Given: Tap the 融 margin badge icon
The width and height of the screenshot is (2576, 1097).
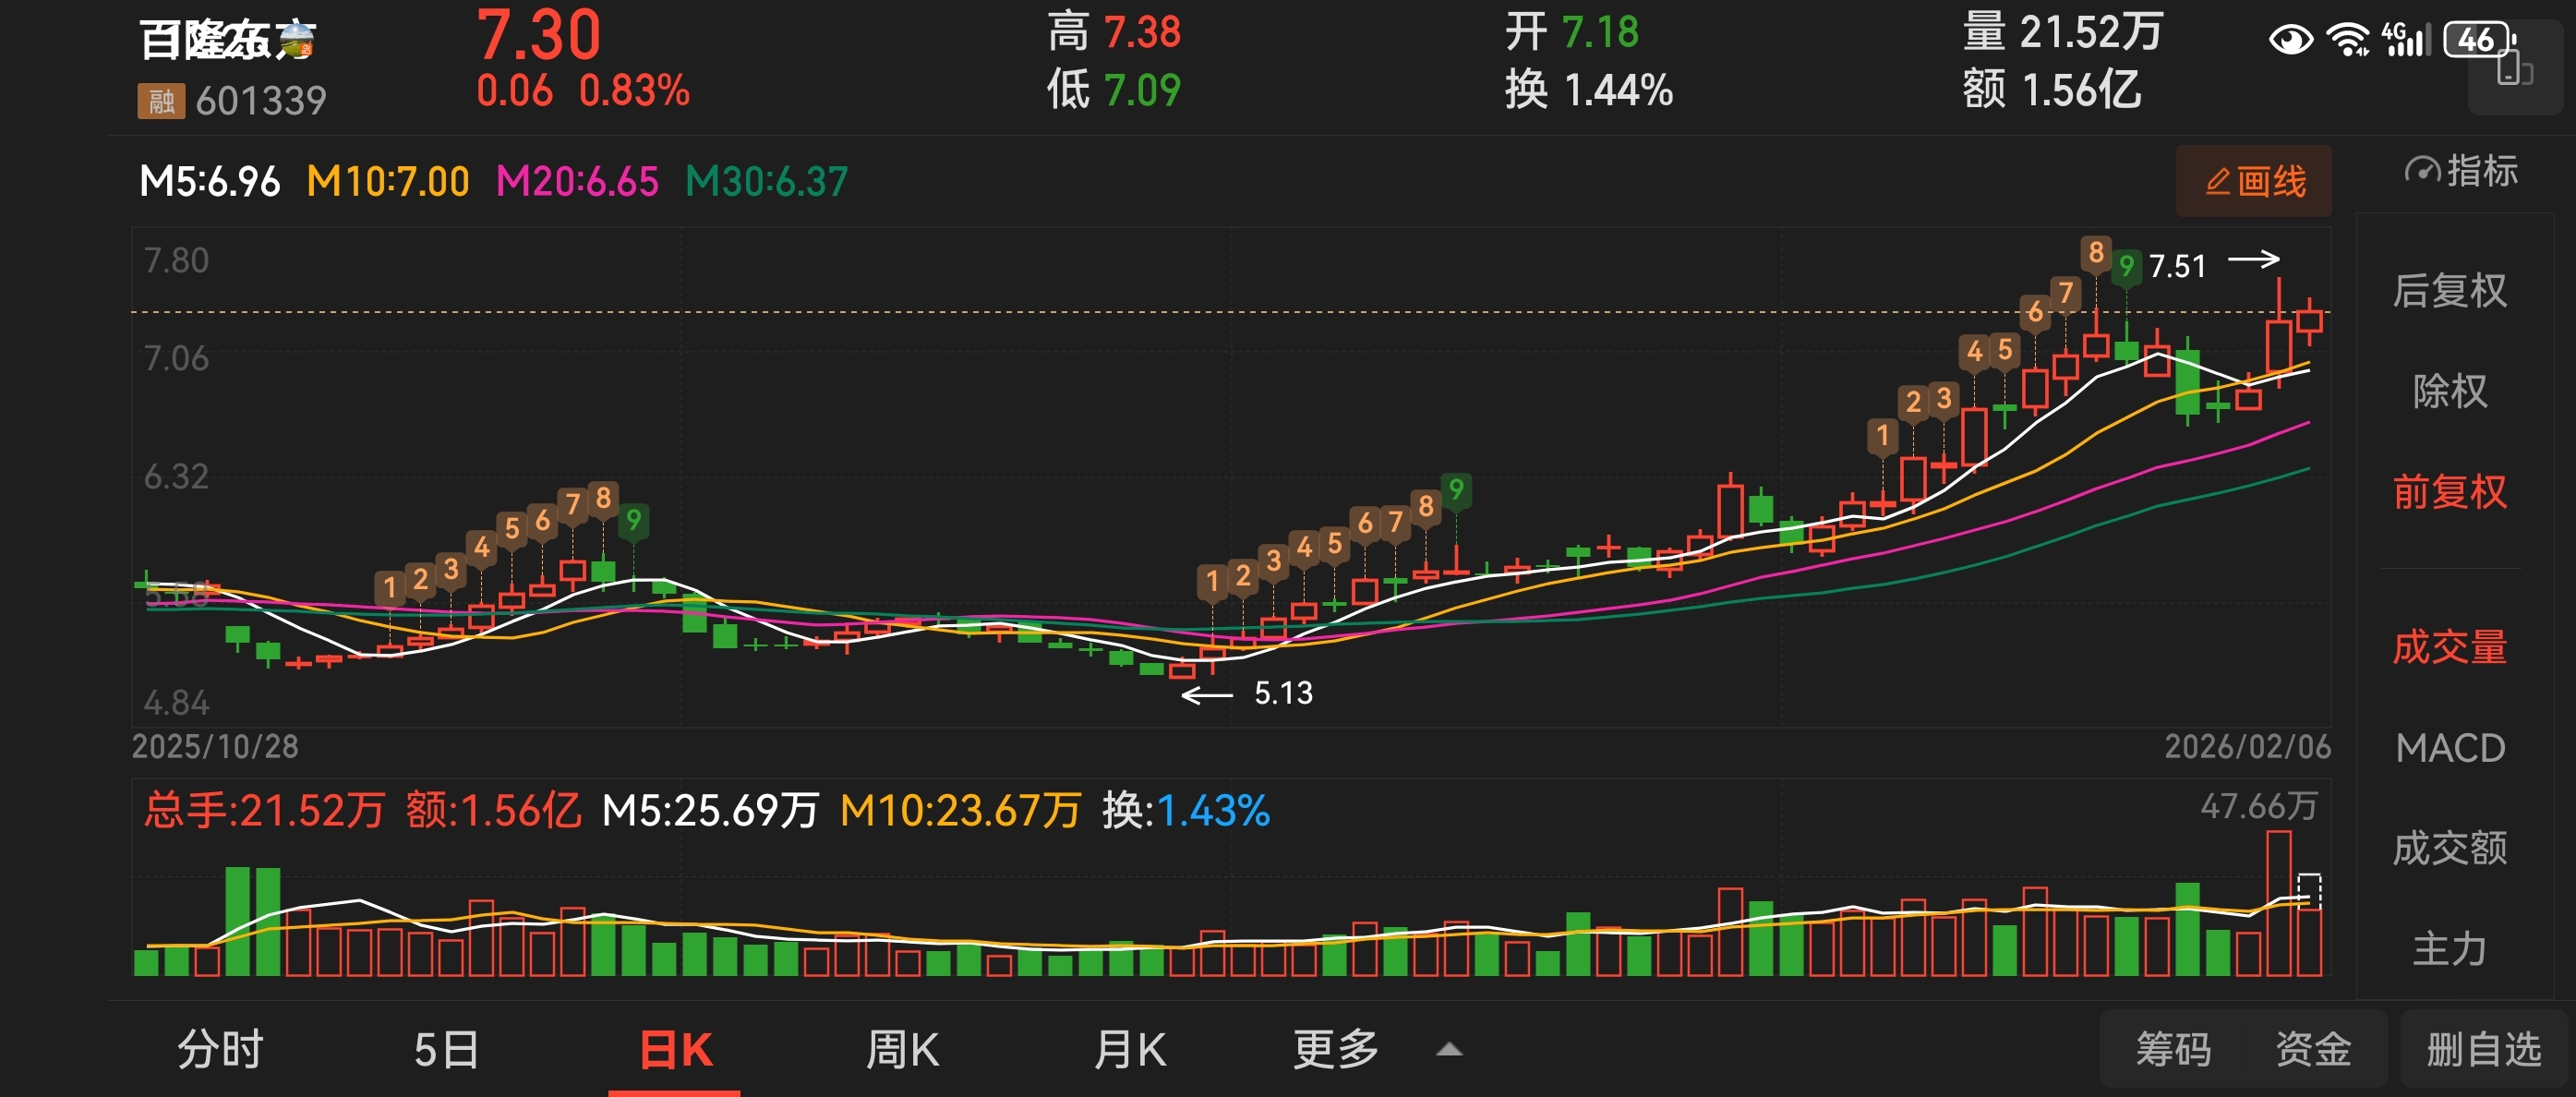Looking at the screenshot, I should (160, 100).
